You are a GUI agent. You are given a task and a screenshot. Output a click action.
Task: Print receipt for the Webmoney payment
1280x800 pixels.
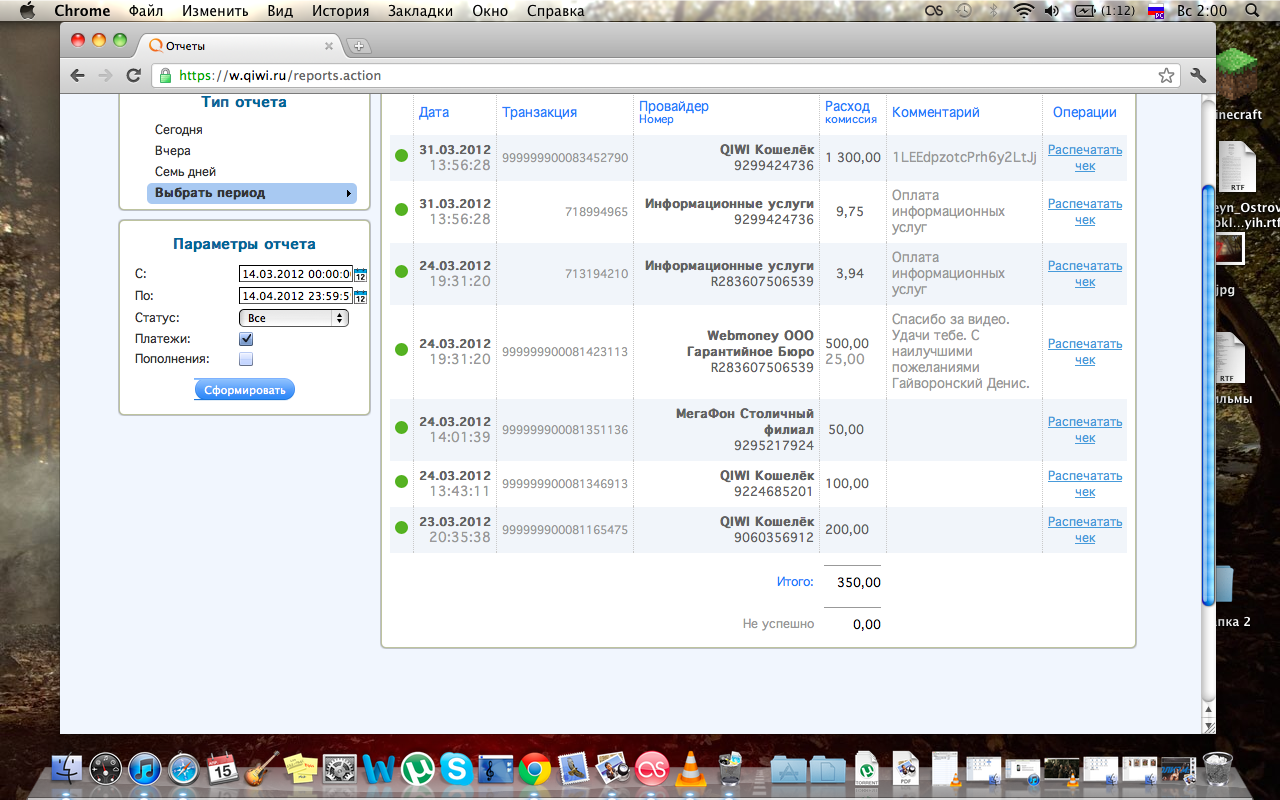(1085, 352)
